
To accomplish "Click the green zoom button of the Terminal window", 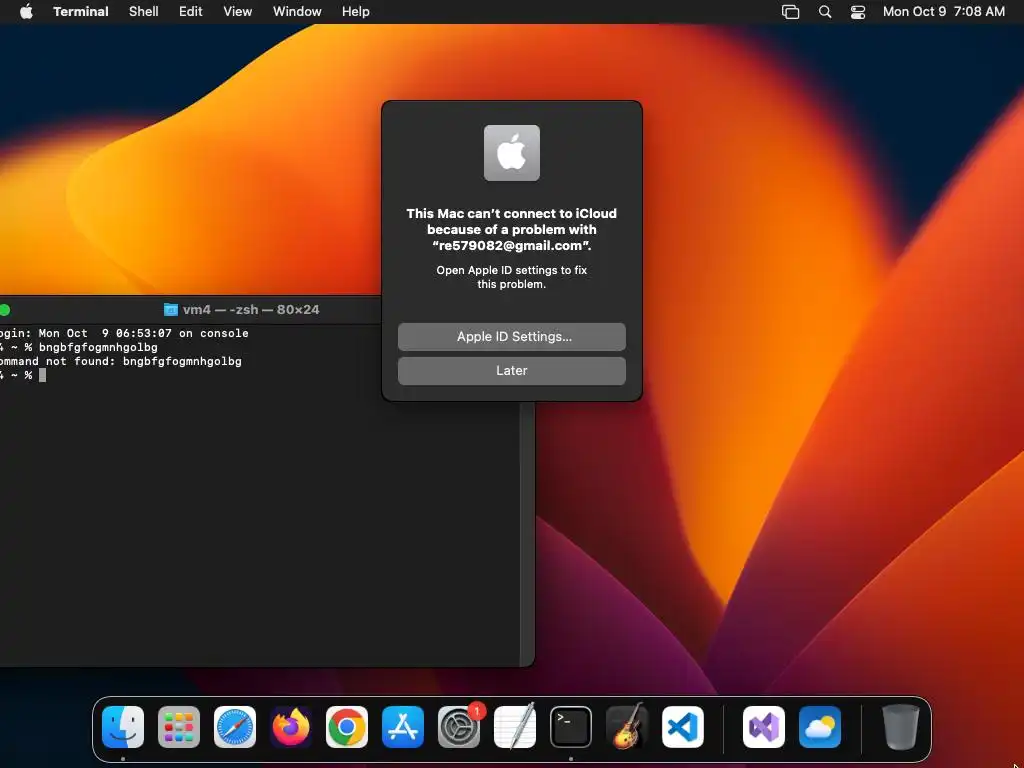I will [x=5, y=310].
